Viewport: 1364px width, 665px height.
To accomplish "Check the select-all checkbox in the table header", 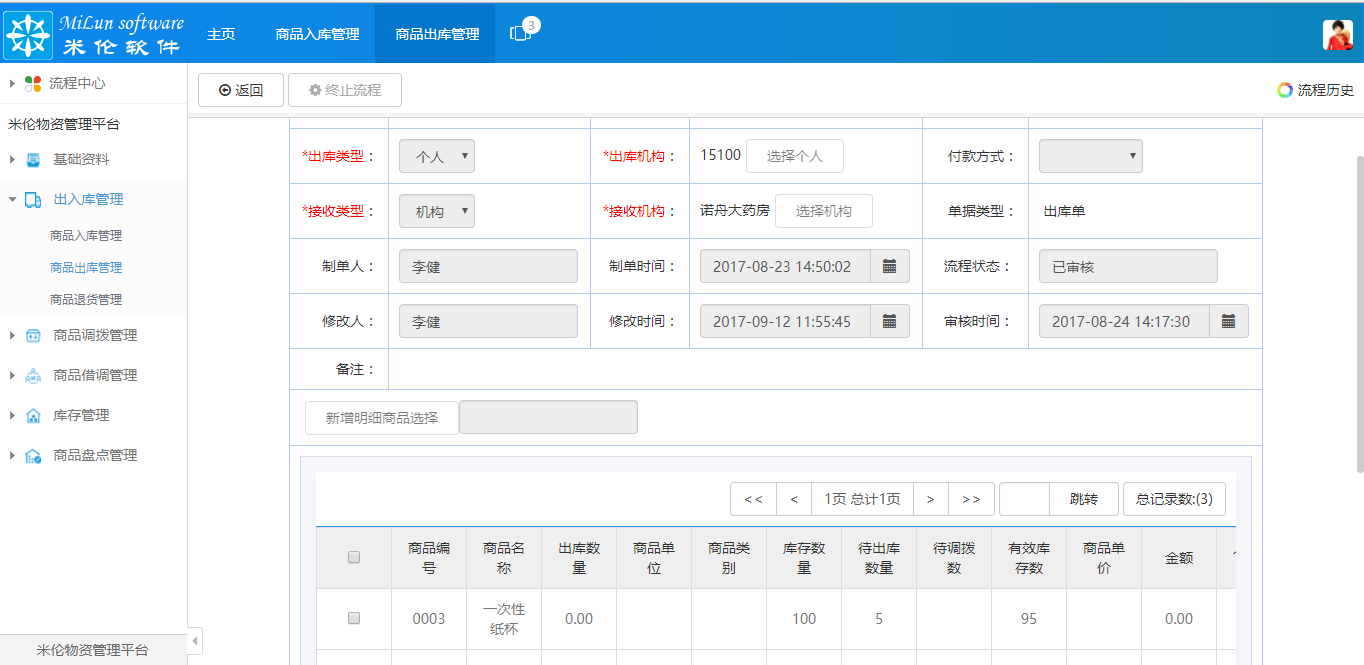I will point(353,557).
